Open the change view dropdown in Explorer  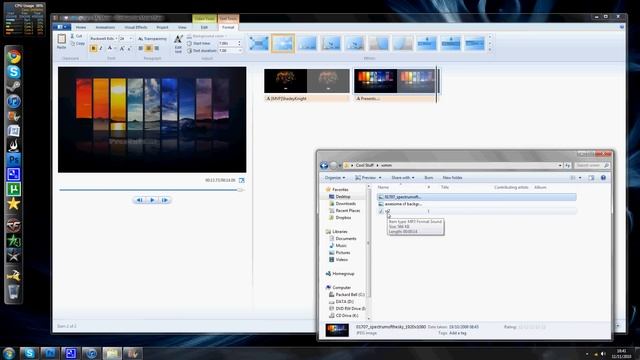(580, 178)
